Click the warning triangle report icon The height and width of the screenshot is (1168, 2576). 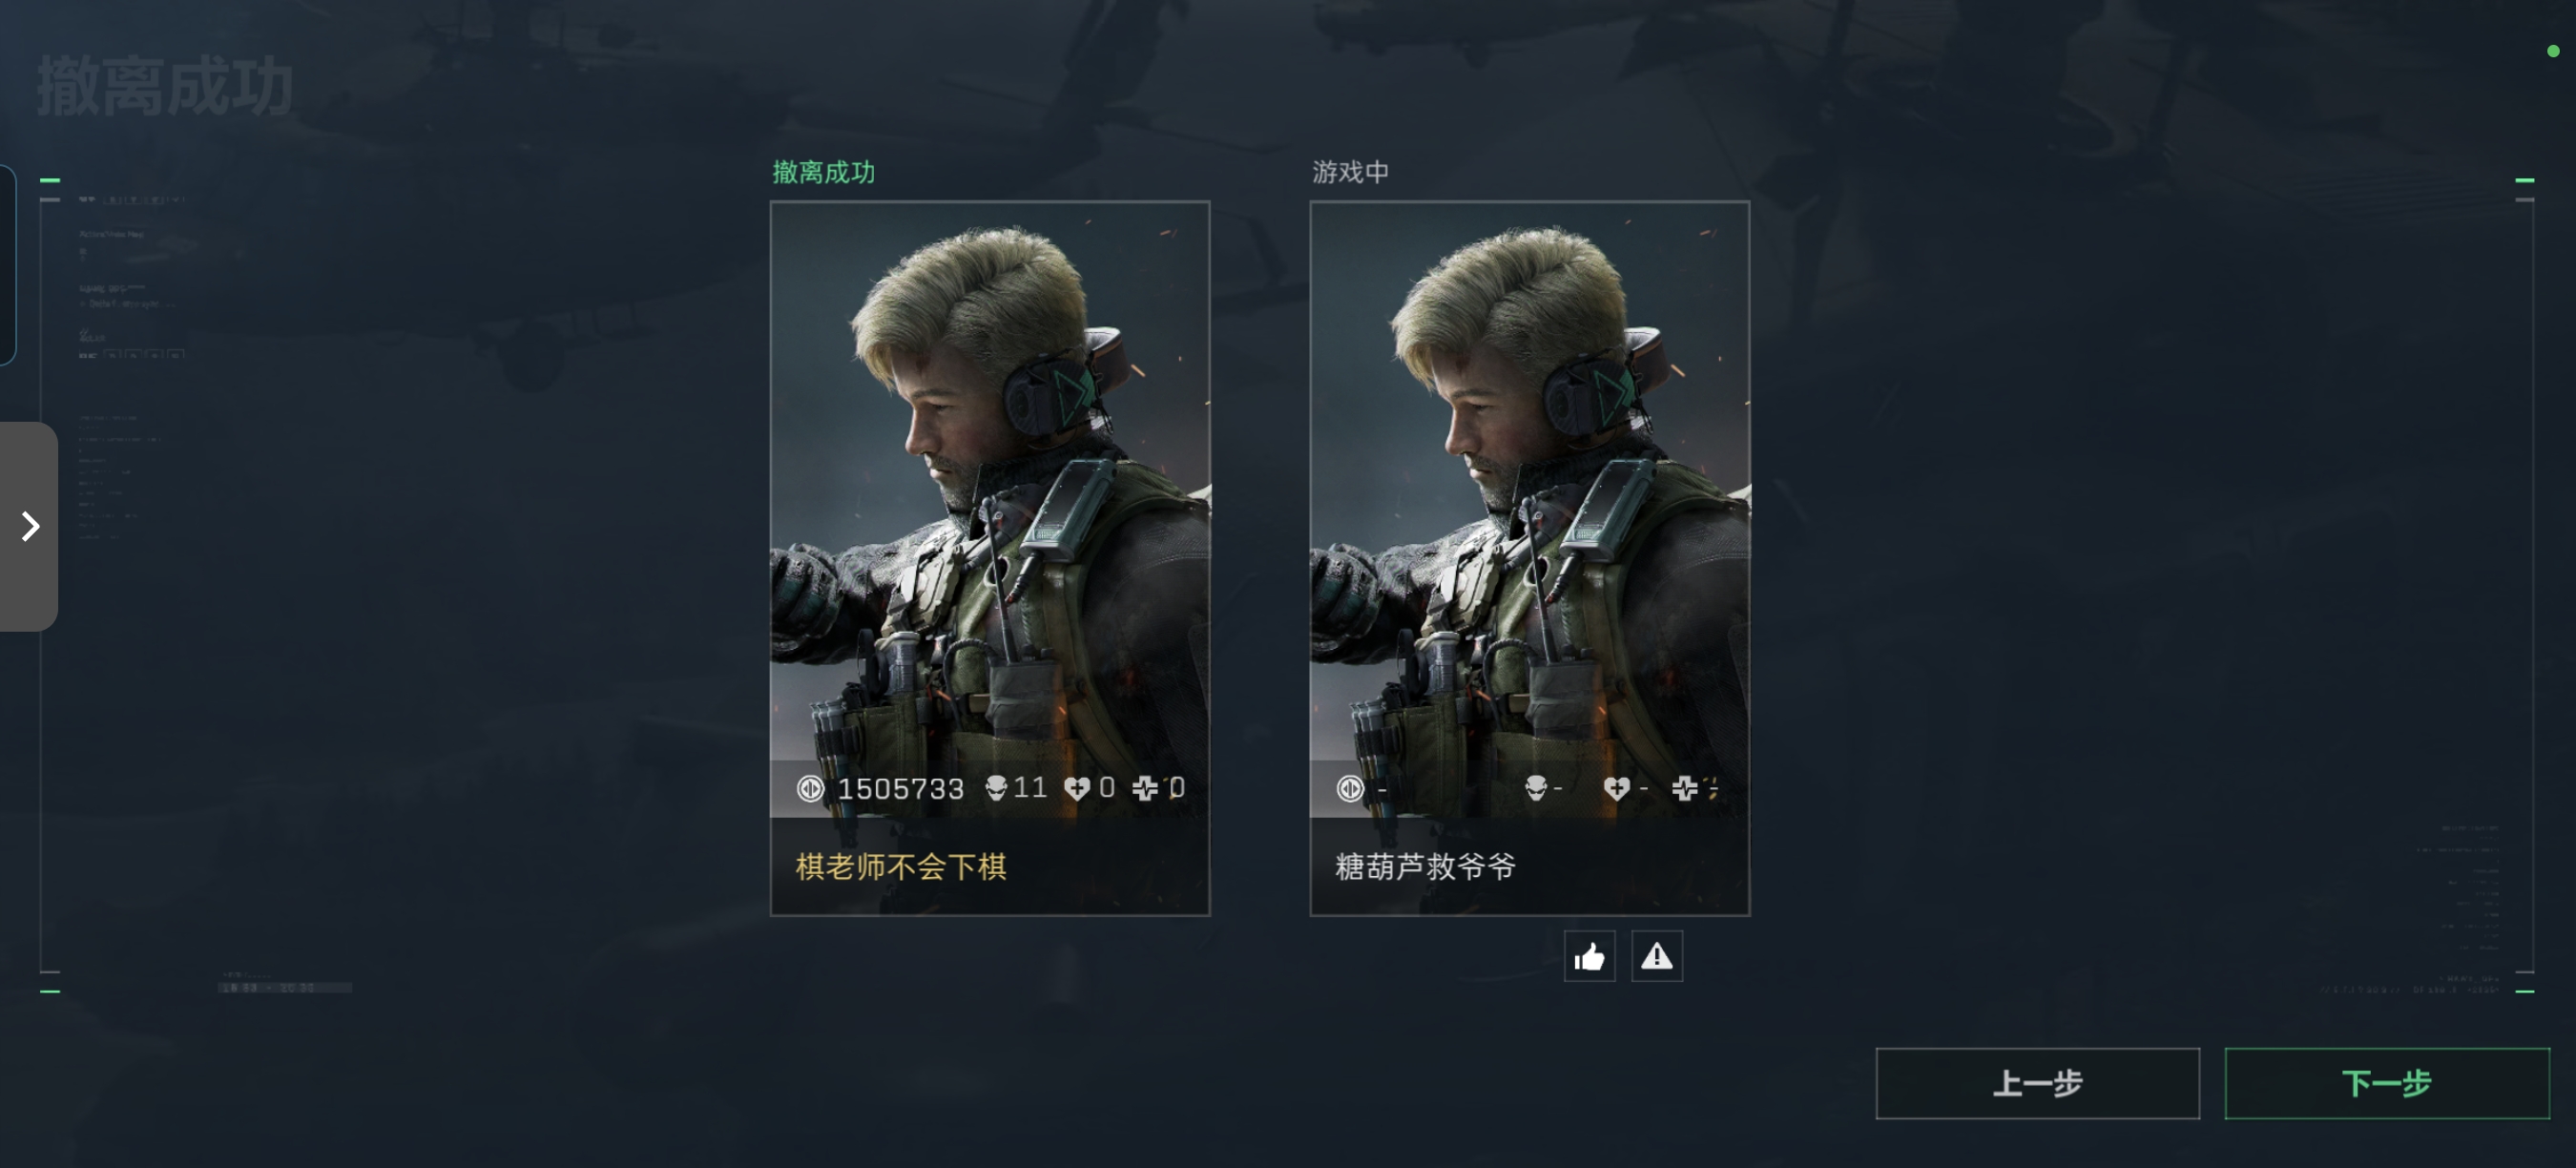click(x=1657, y=956)
